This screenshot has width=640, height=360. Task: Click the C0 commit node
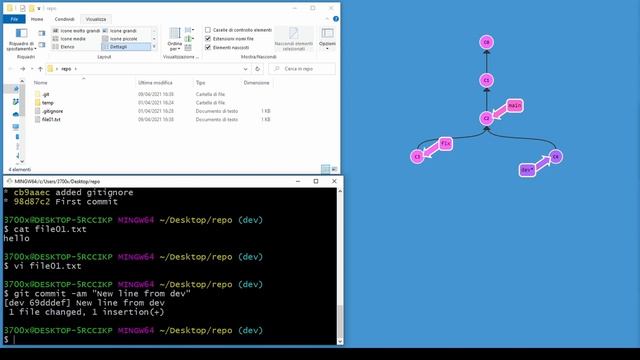486,42
